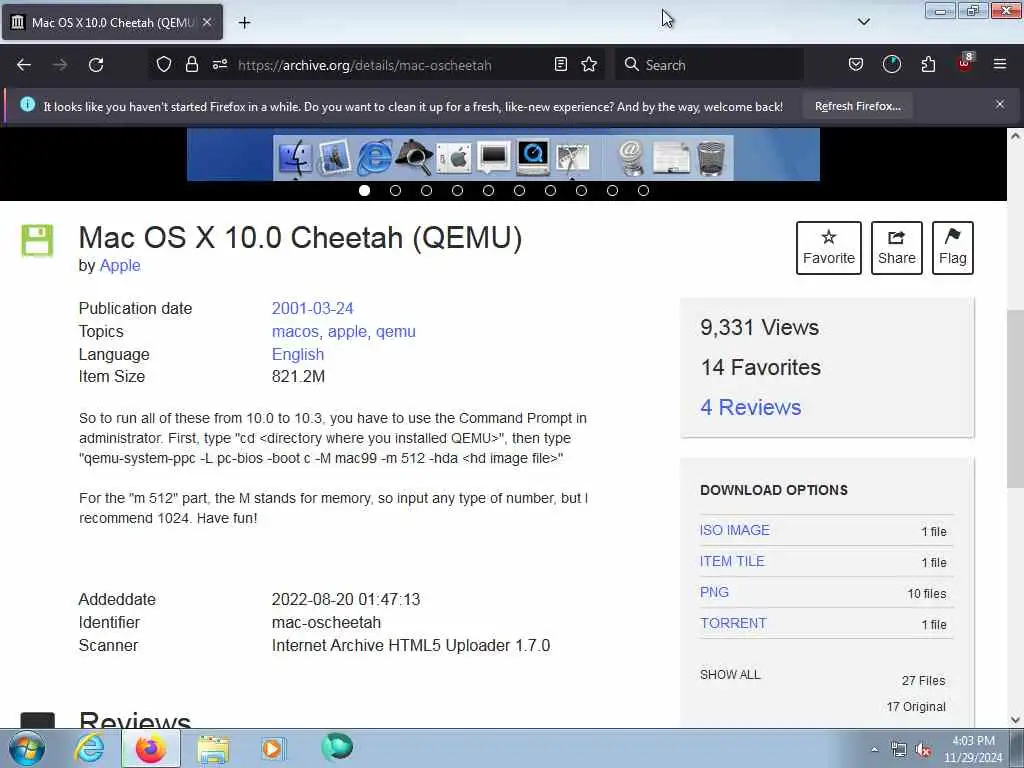
Task: Open the qemu topic link
Action: [x=396, y=331]
